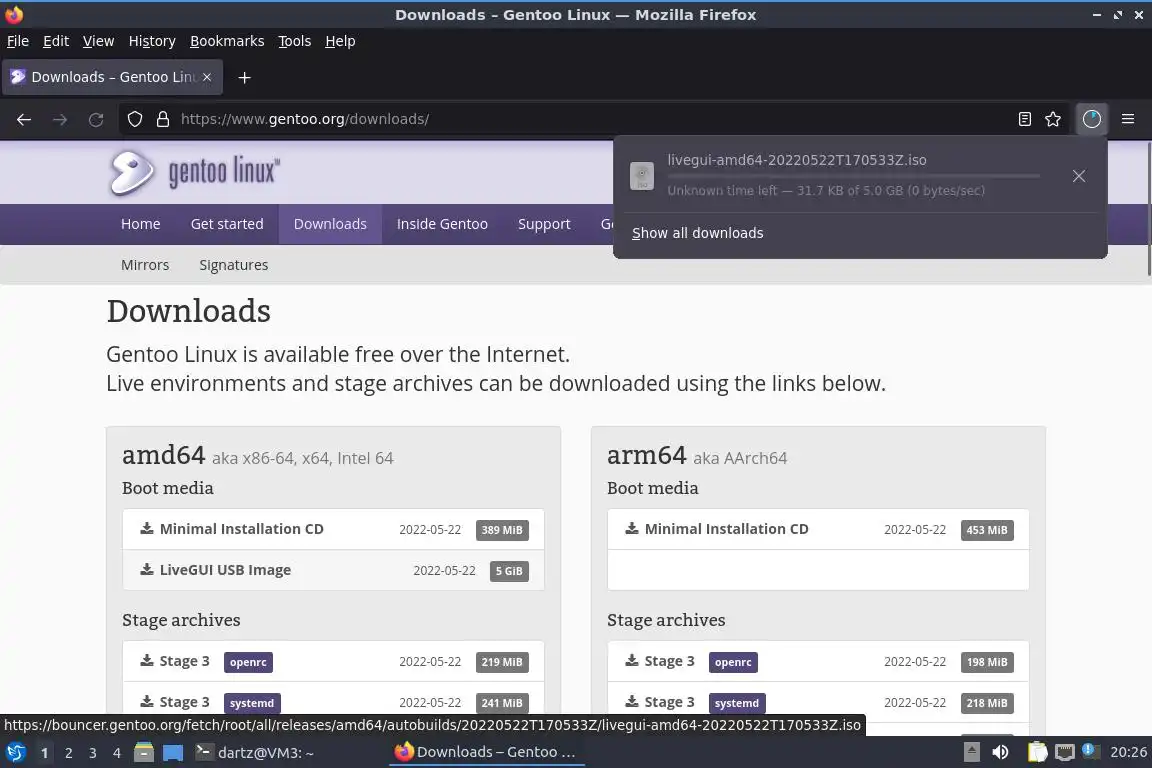The image size is (1152, 768).
Task: Click the notification info tray icon
Action: 1091,751
